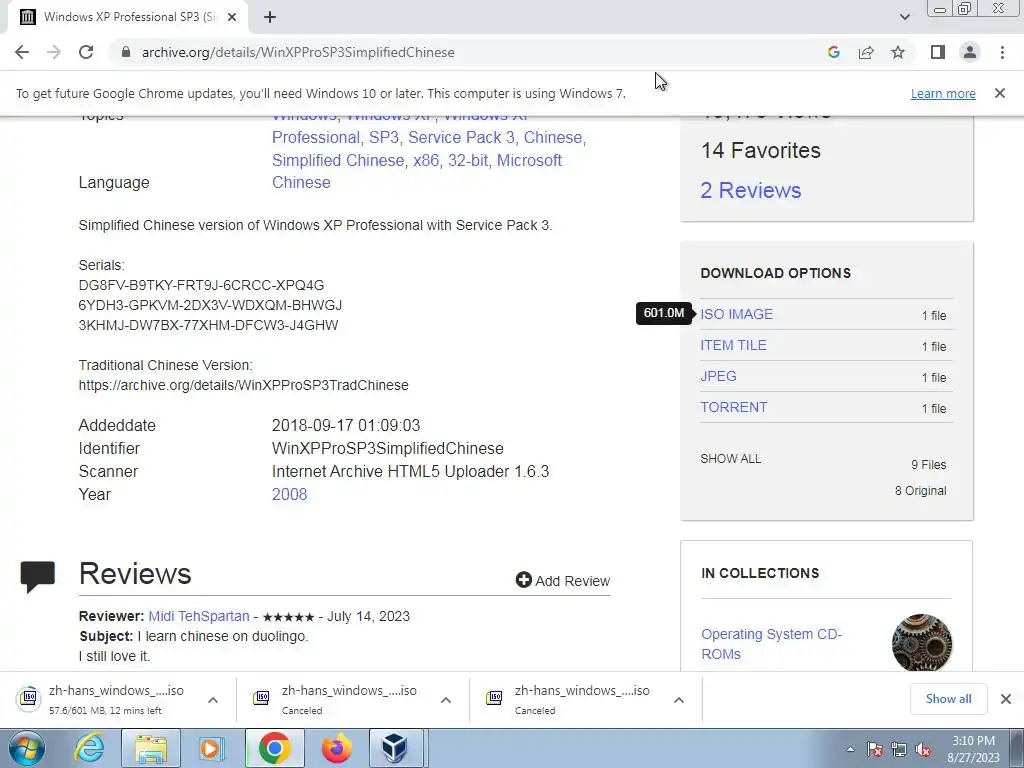
Task: Open the Google search icon in address bar
Action: [x=833, y=52]
